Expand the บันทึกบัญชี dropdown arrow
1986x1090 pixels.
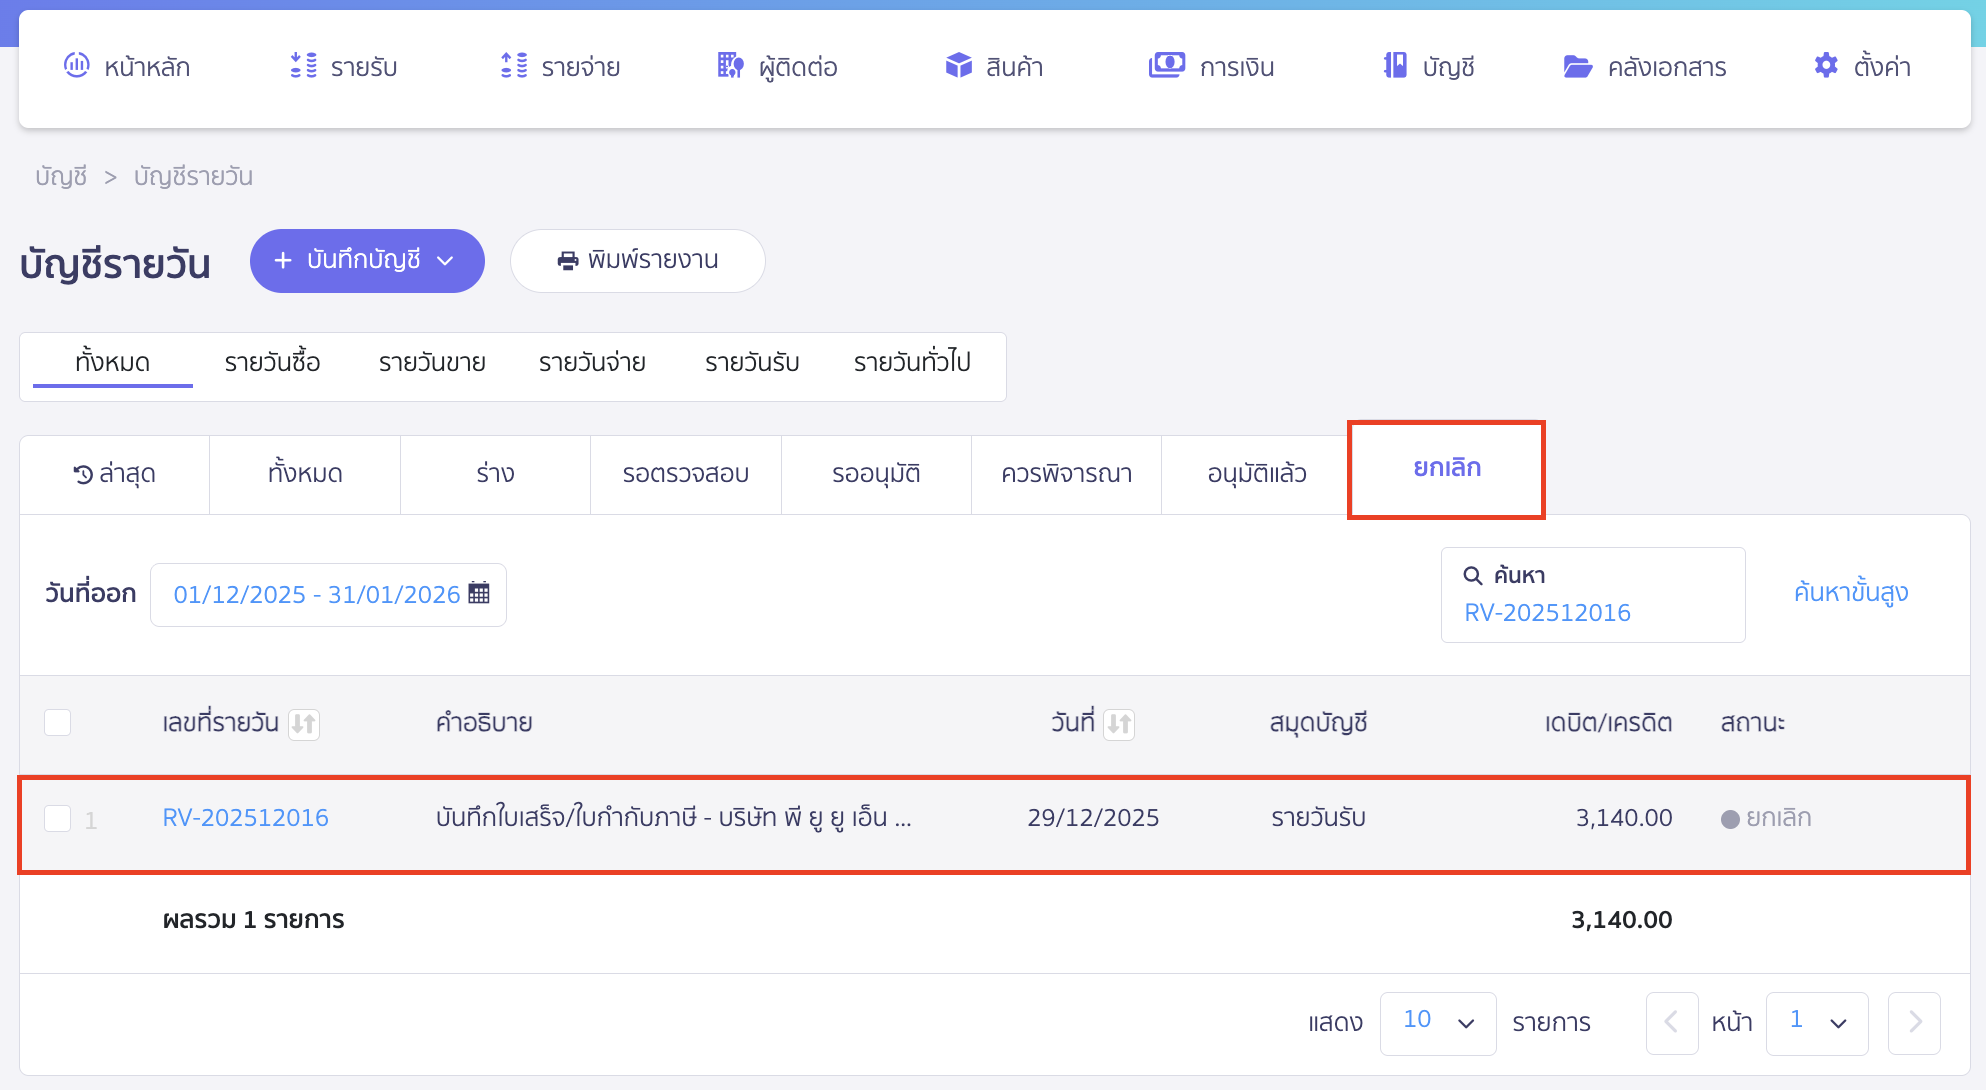click(446, 261)
